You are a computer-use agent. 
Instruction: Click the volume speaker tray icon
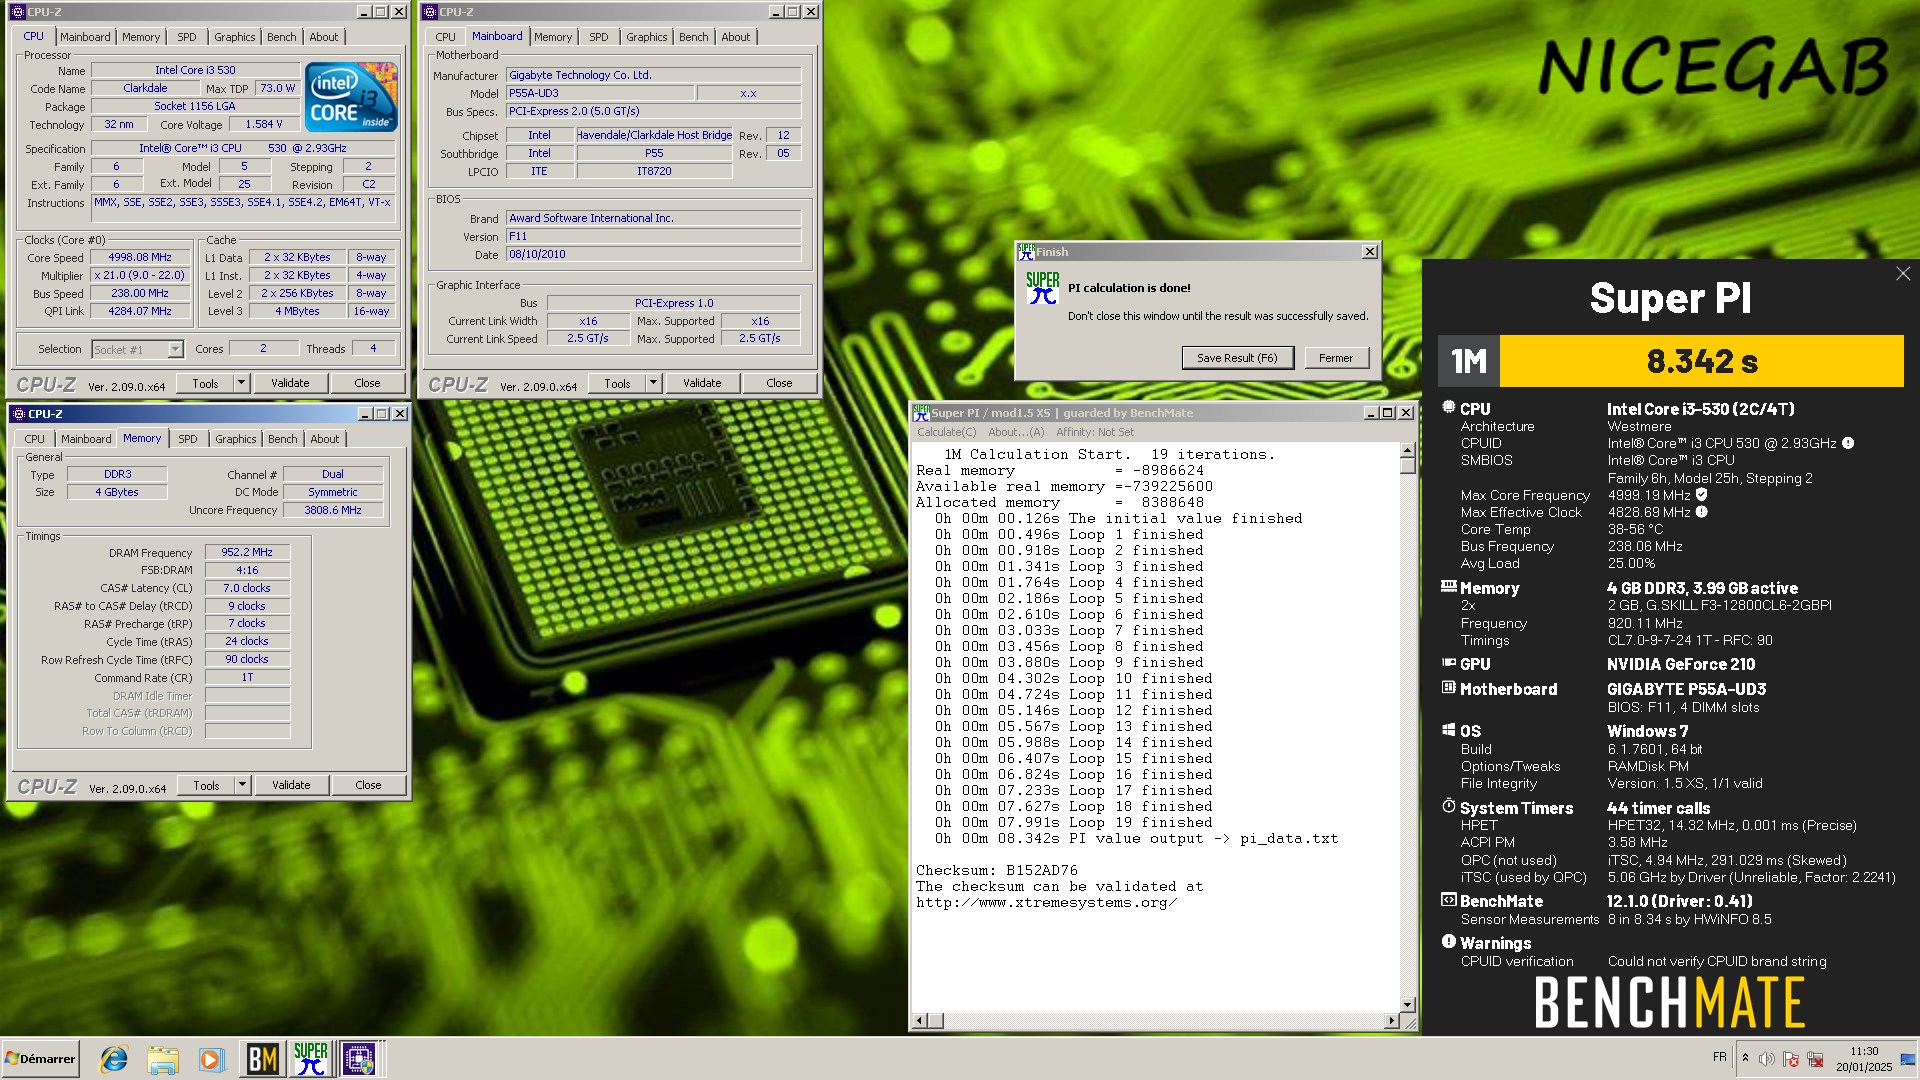click(1767, 1059)
